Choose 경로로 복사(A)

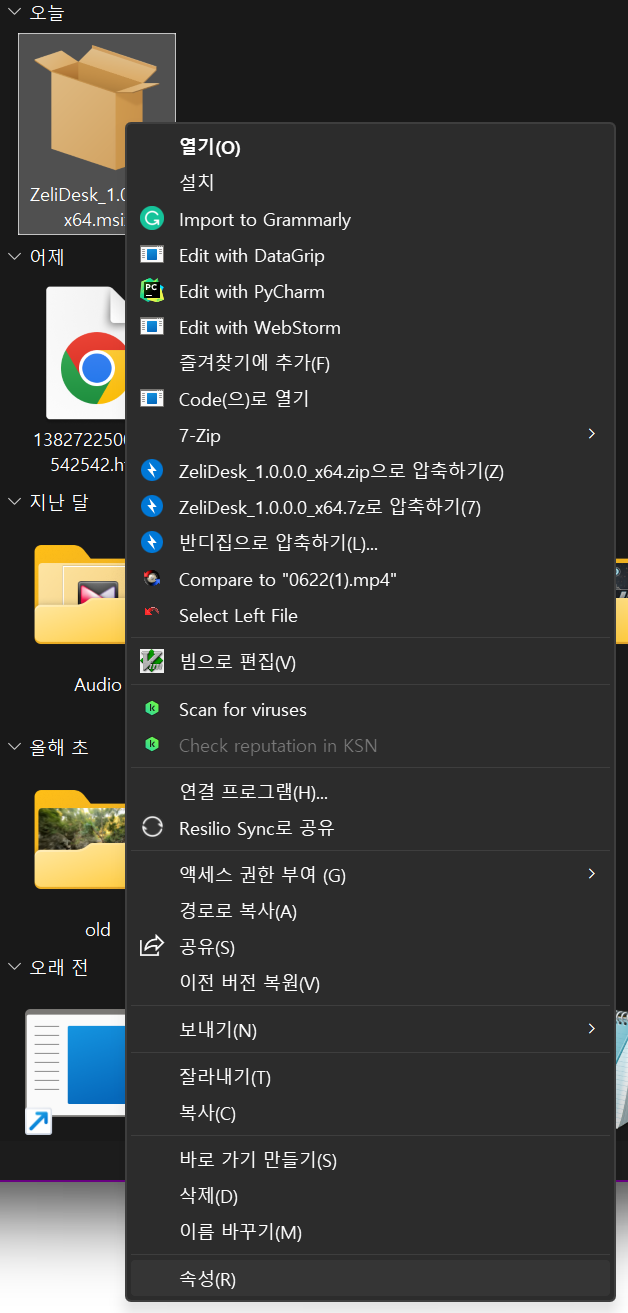click(x=370, y=911)
